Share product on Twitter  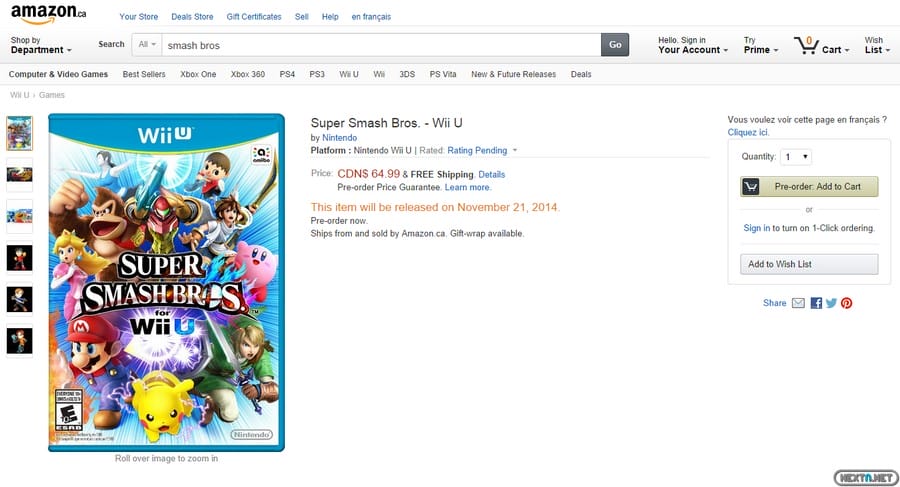tap(831, 303)
